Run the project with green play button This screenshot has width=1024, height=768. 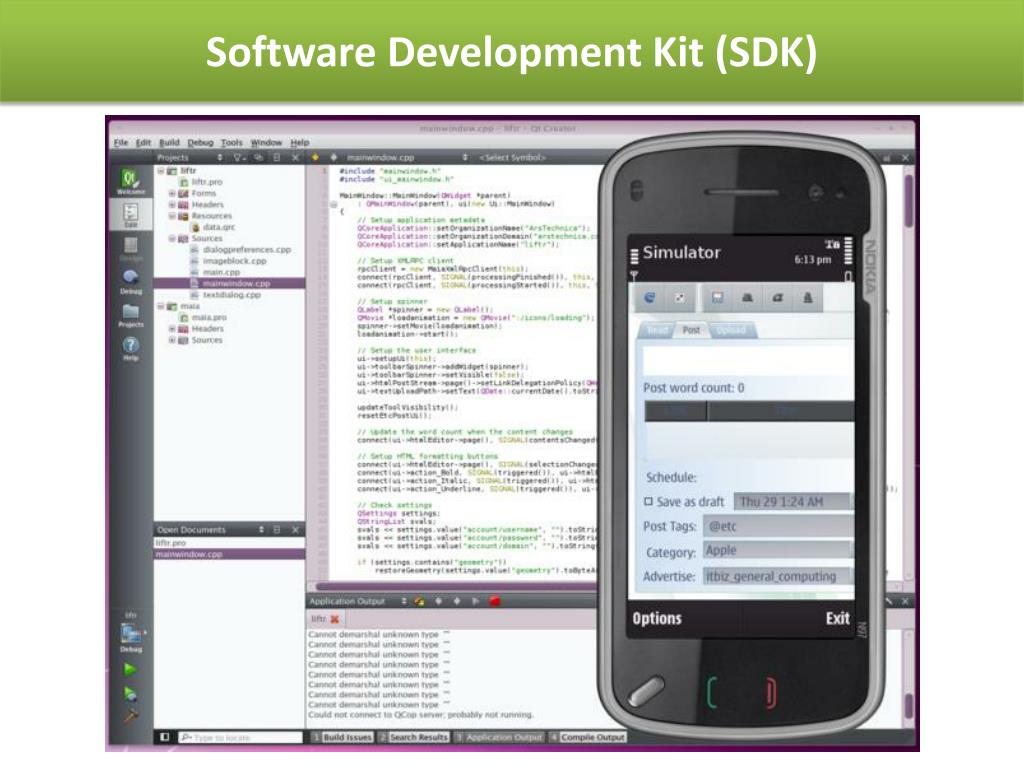[130, 669]
